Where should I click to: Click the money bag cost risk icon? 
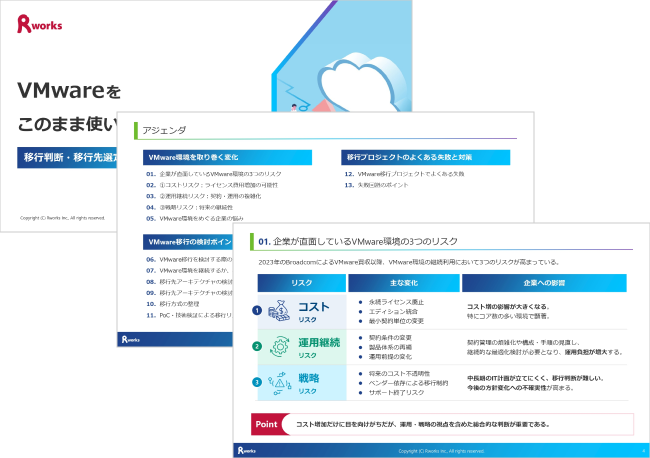(x=279, y=311)
